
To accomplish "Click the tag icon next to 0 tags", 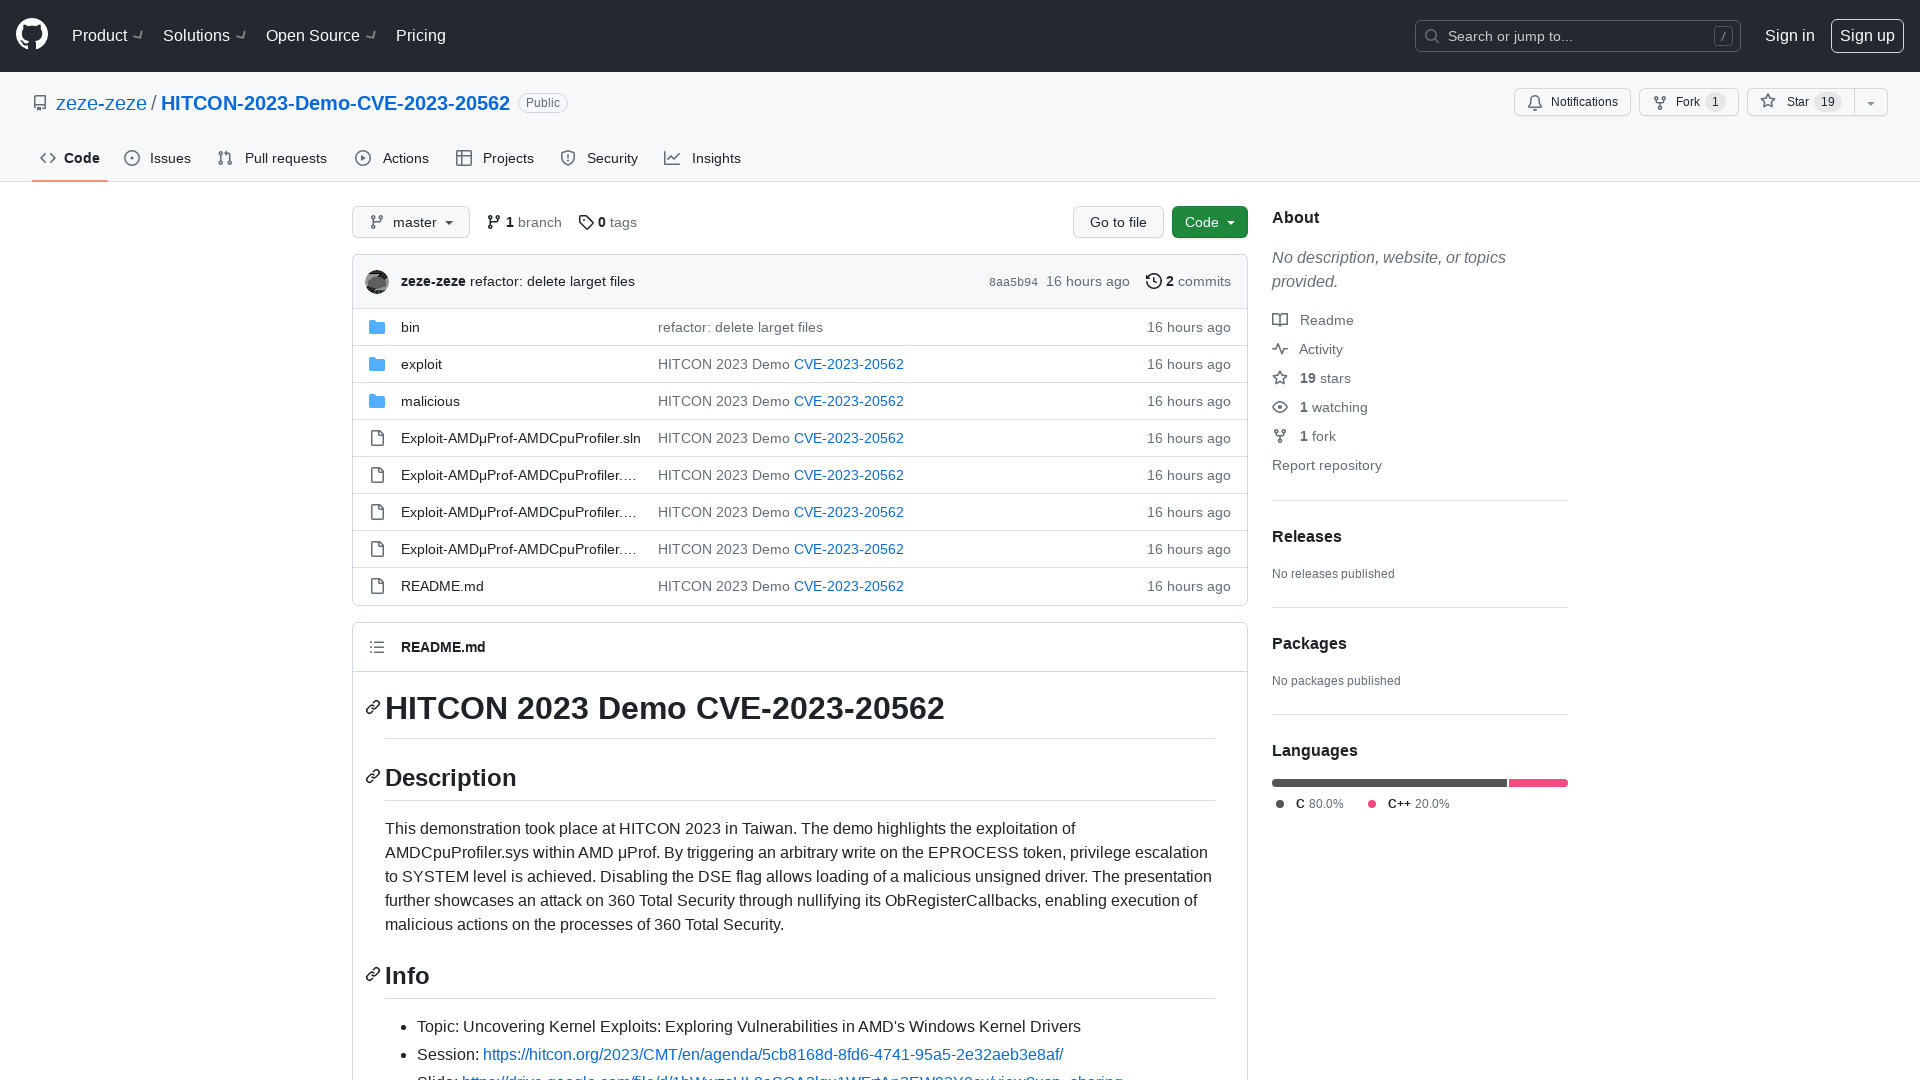I will tap(586, 222).
